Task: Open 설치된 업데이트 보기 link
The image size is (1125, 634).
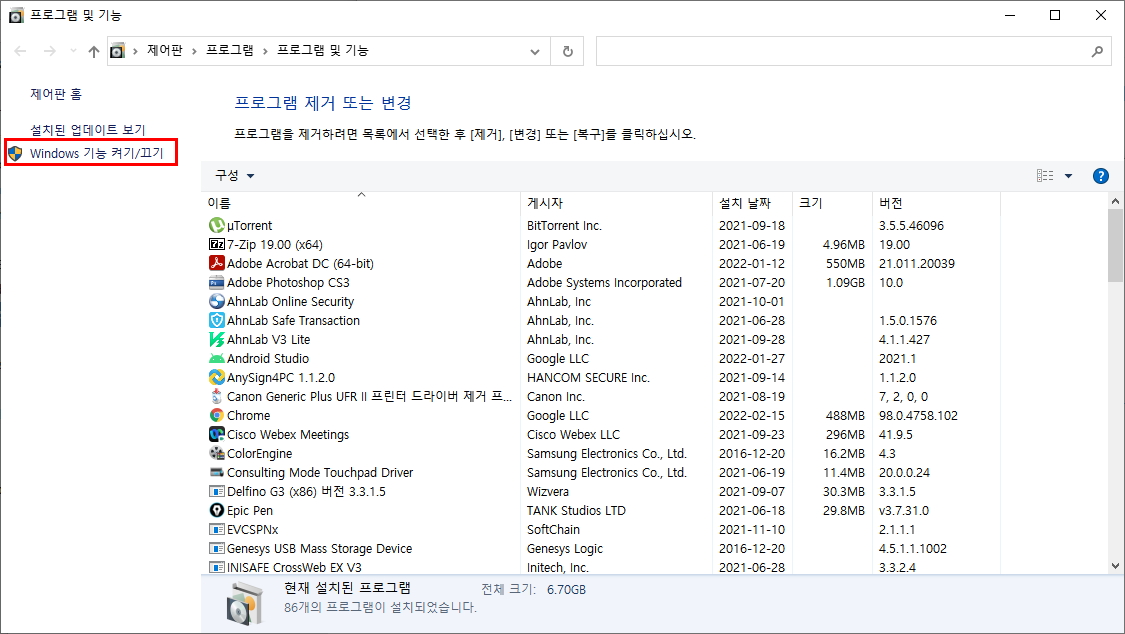Action: click(88, 130)
